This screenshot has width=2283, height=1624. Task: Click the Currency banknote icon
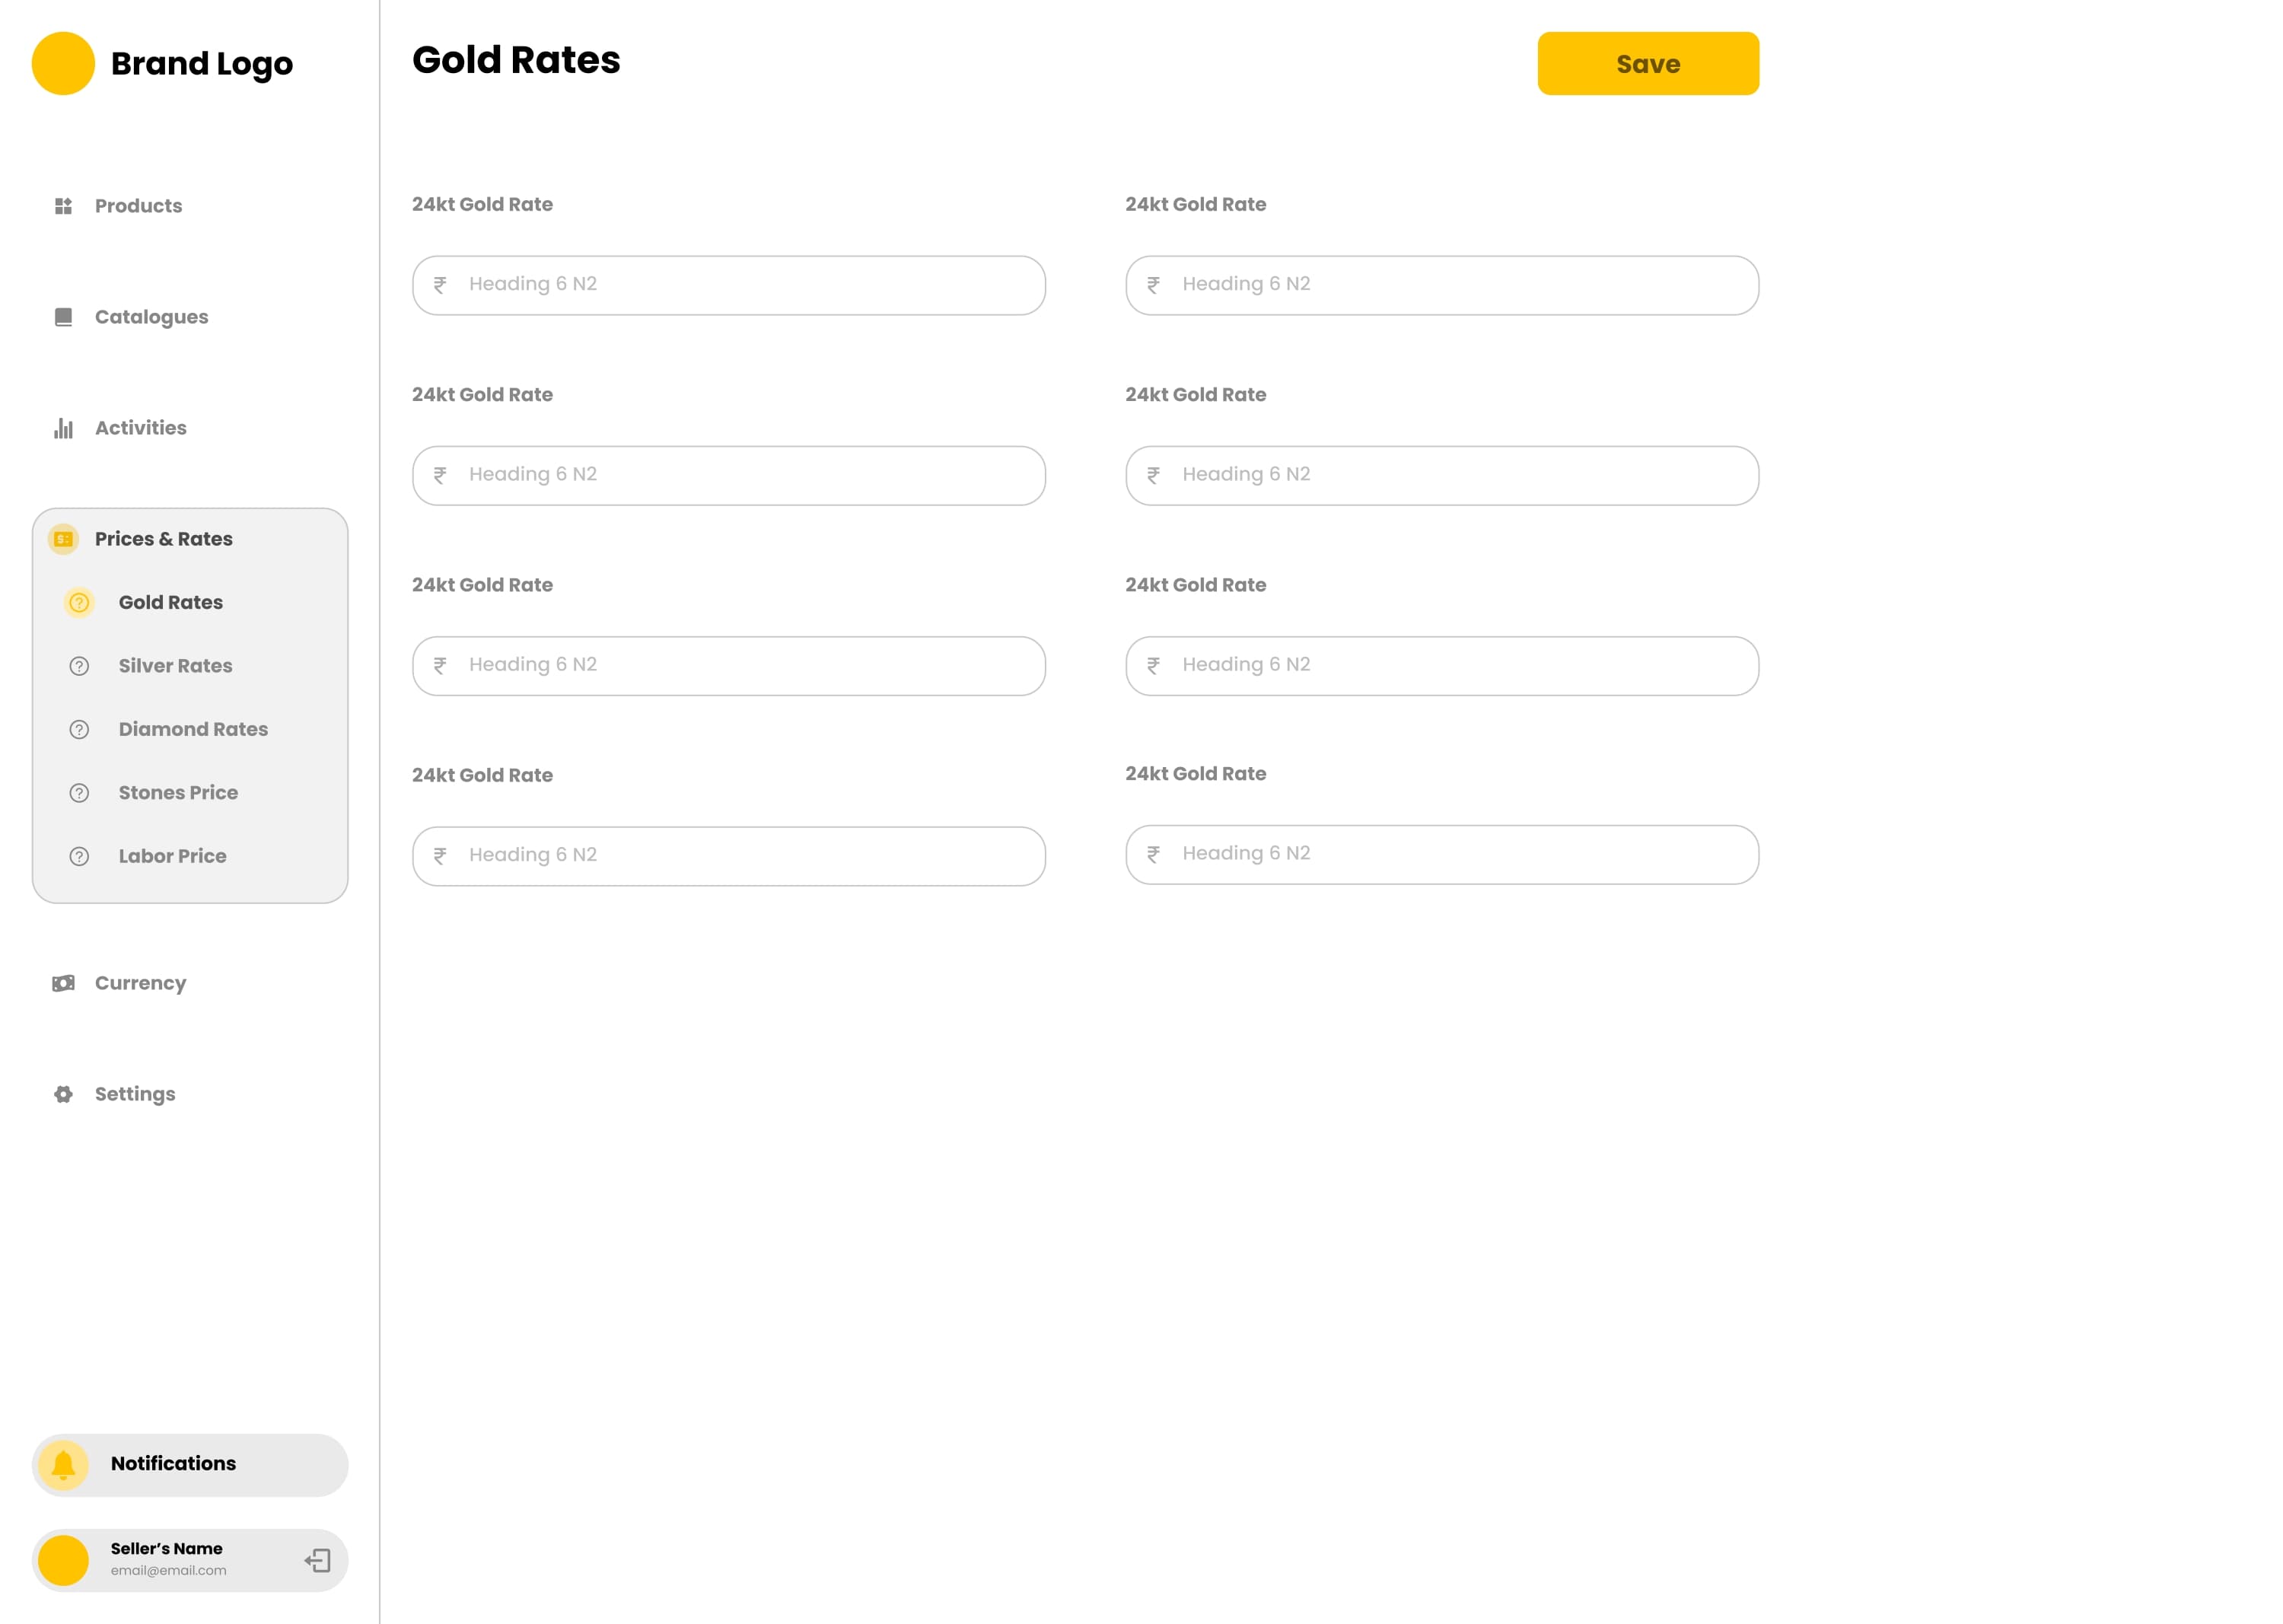click(63, 983)
